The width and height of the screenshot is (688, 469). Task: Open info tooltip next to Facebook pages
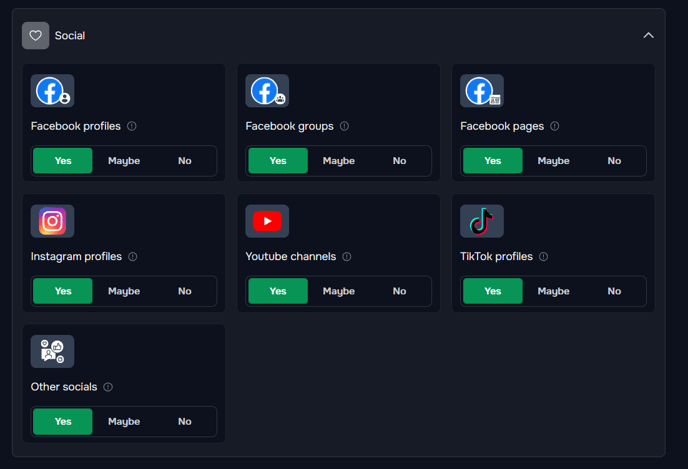[555, 126]
